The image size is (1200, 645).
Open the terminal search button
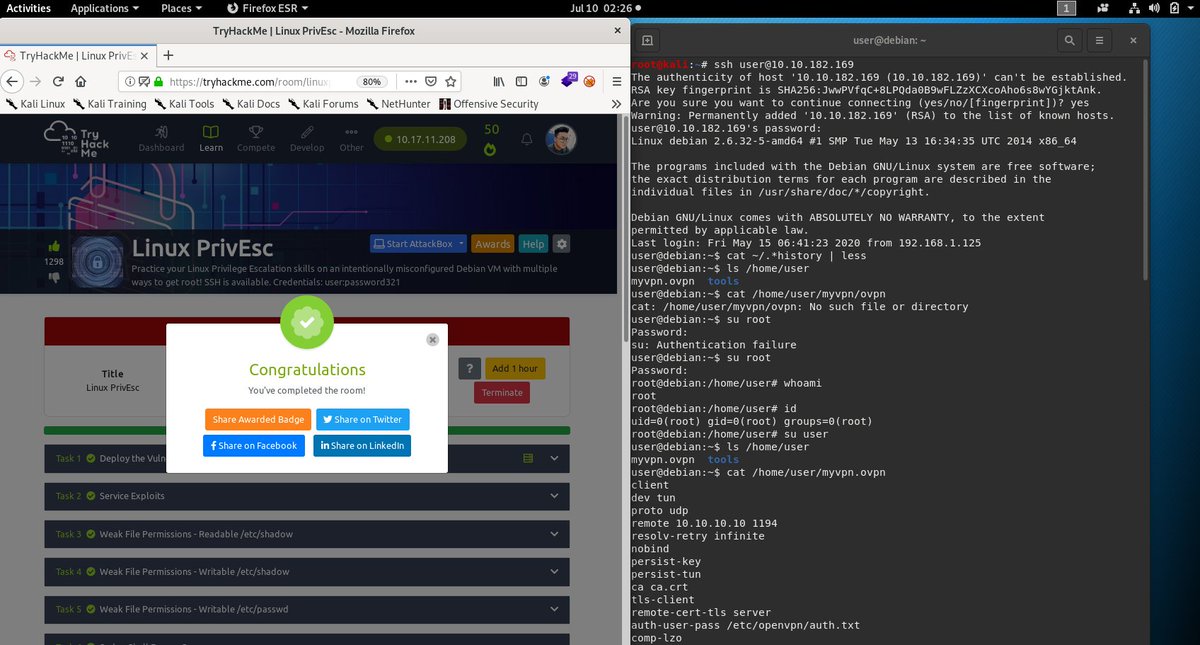click(1070, 41)
